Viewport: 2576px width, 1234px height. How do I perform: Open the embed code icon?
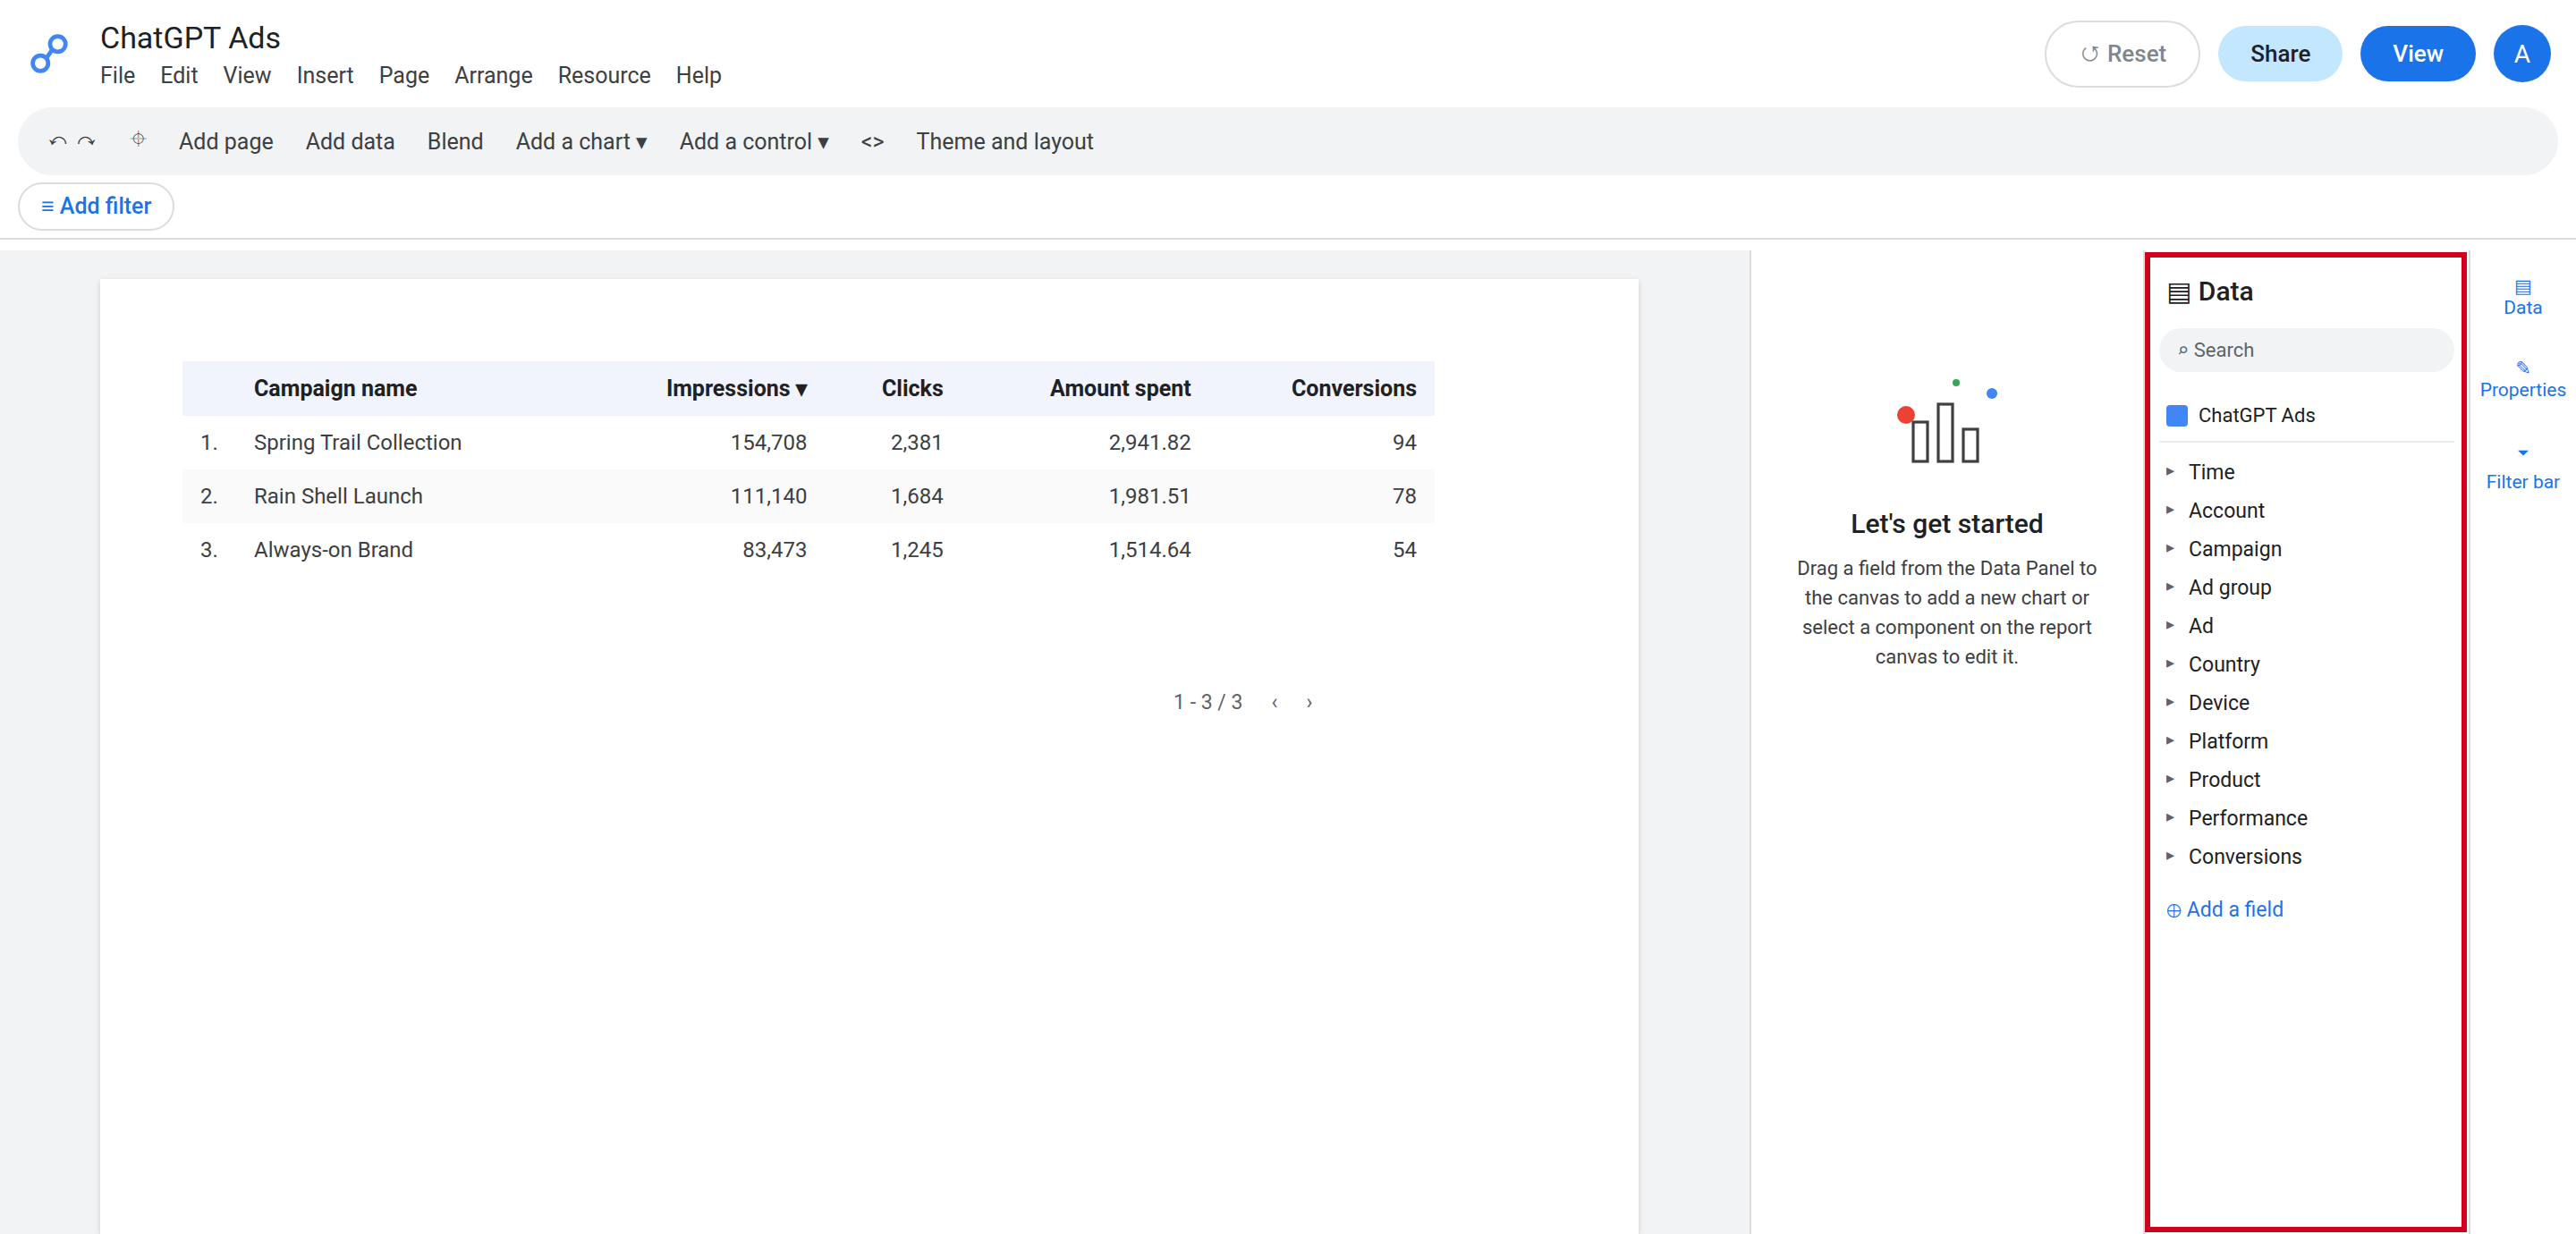pyautogui.click(x=872, y=142)
